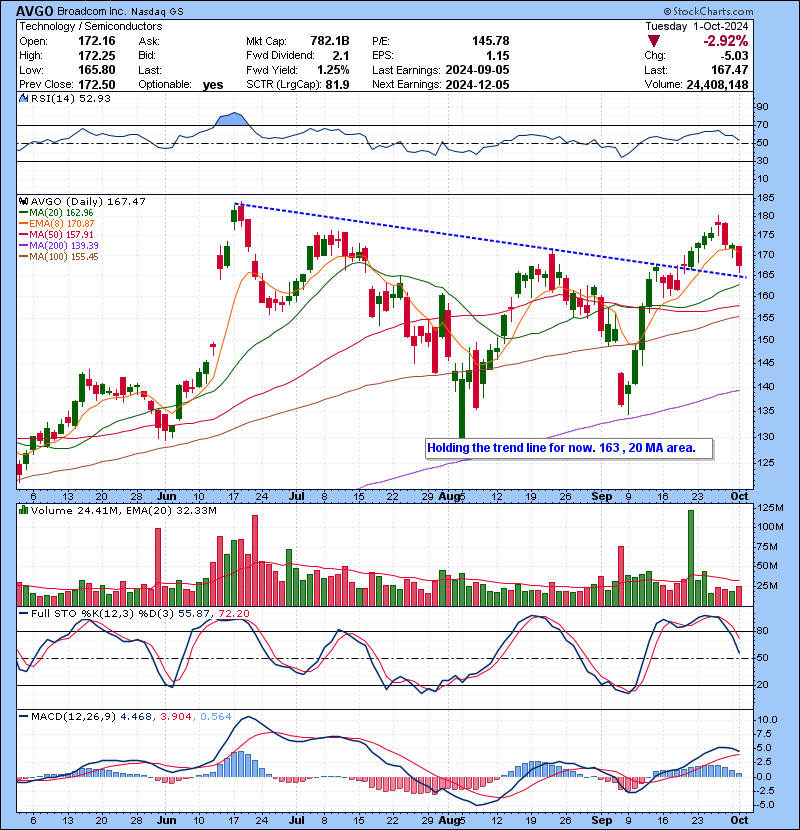This screenshot has width=800, height=830.
Task: Click the Optionable value yes
Action: 213,85
